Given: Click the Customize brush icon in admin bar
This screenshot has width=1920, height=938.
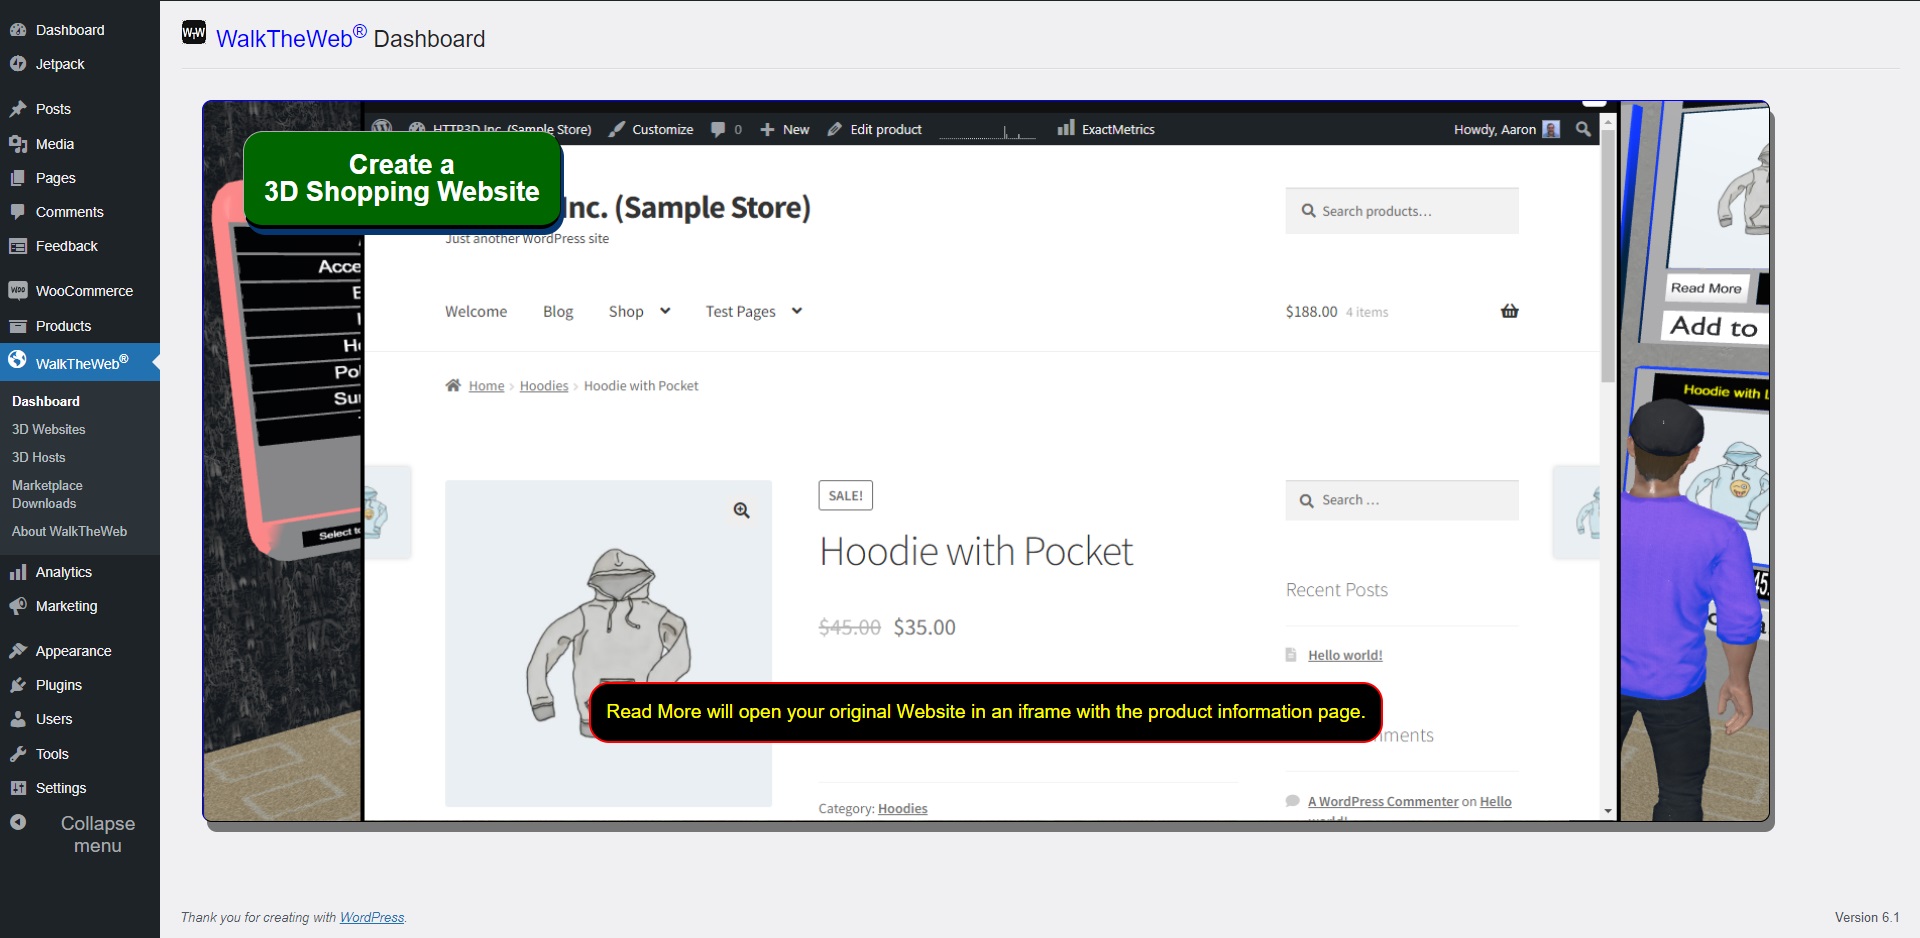Looking at the screenshot, I should [x=617, y=129].
